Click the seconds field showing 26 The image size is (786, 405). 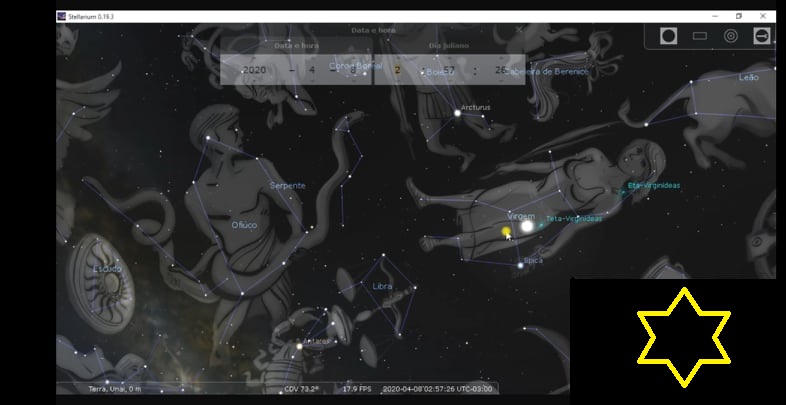pos(501,70)
